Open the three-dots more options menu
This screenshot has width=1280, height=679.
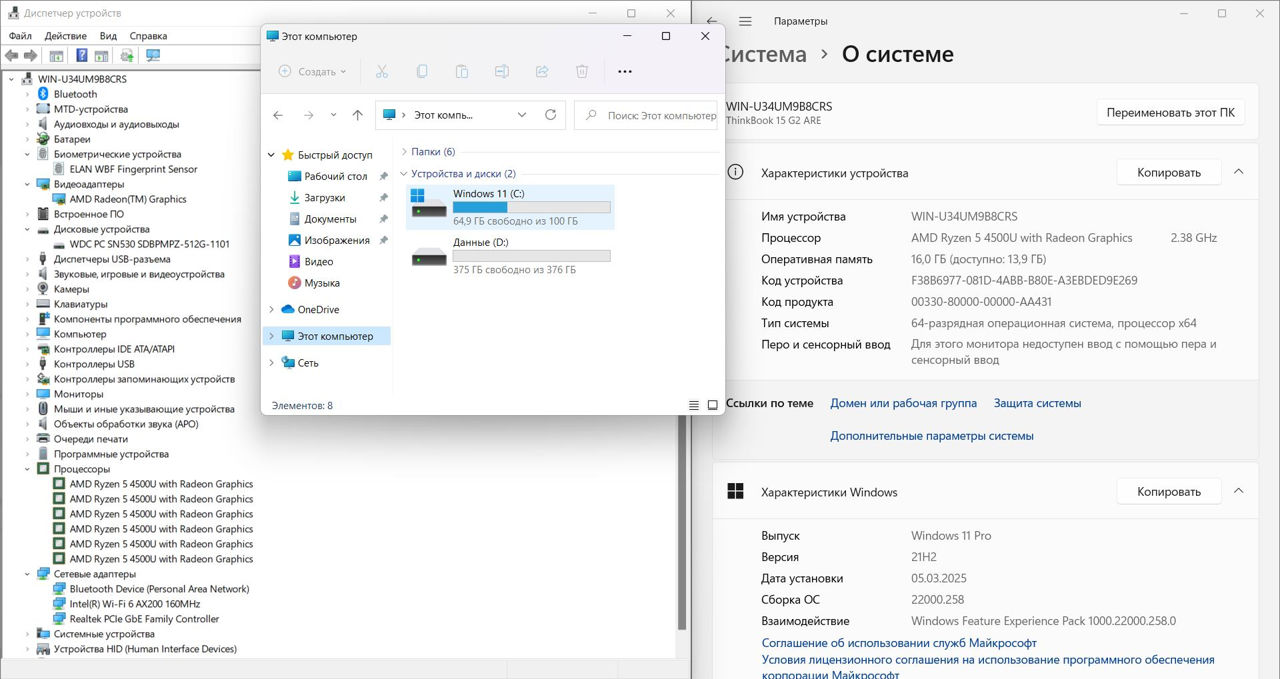pyautogui.click(x=625, y=72)
